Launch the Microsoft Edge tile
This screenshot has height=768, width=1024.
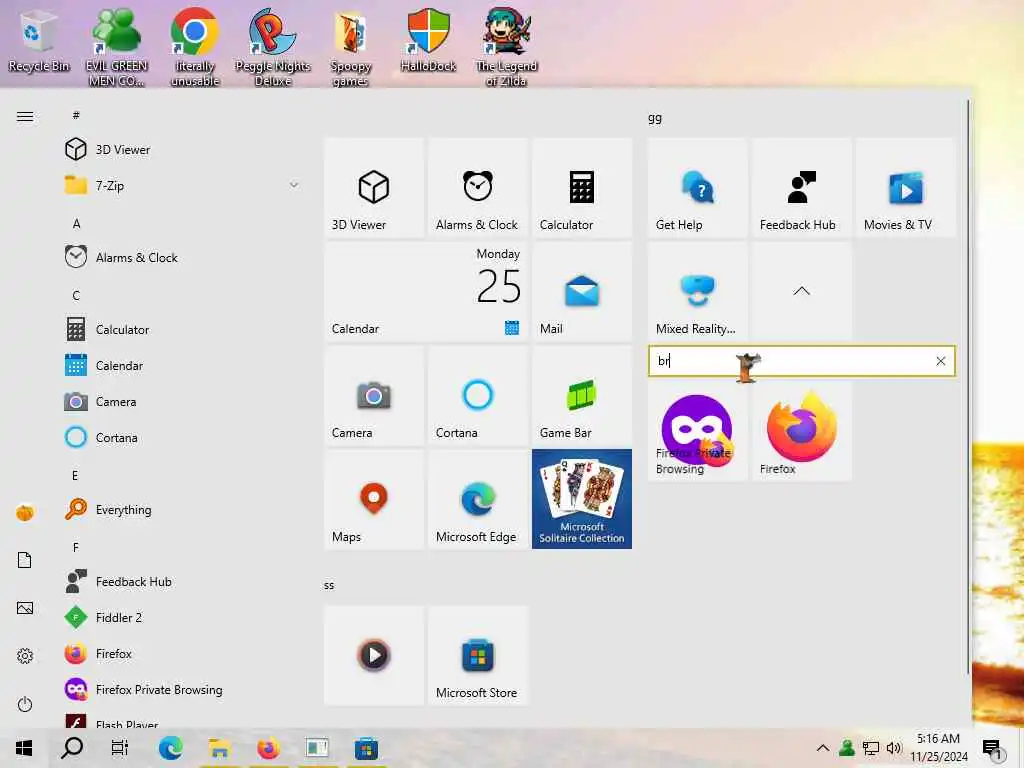click(477, 499)
